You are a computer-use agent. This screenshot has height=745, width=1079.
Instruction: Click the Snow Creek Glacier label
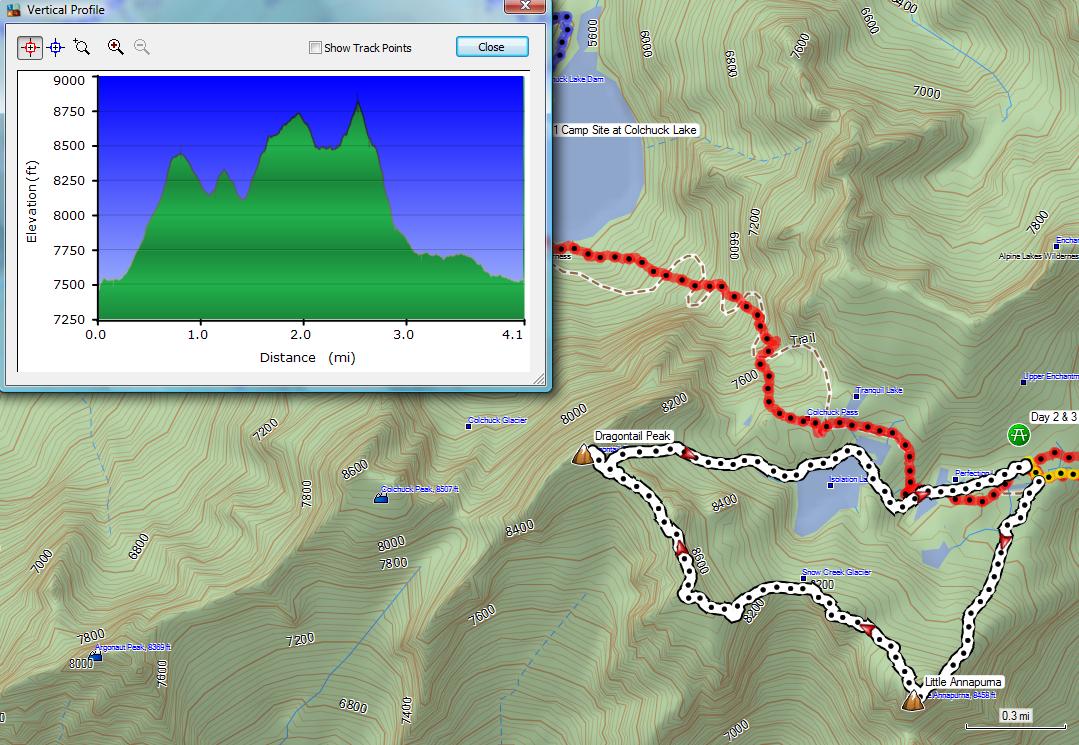(x=837, y=572)
